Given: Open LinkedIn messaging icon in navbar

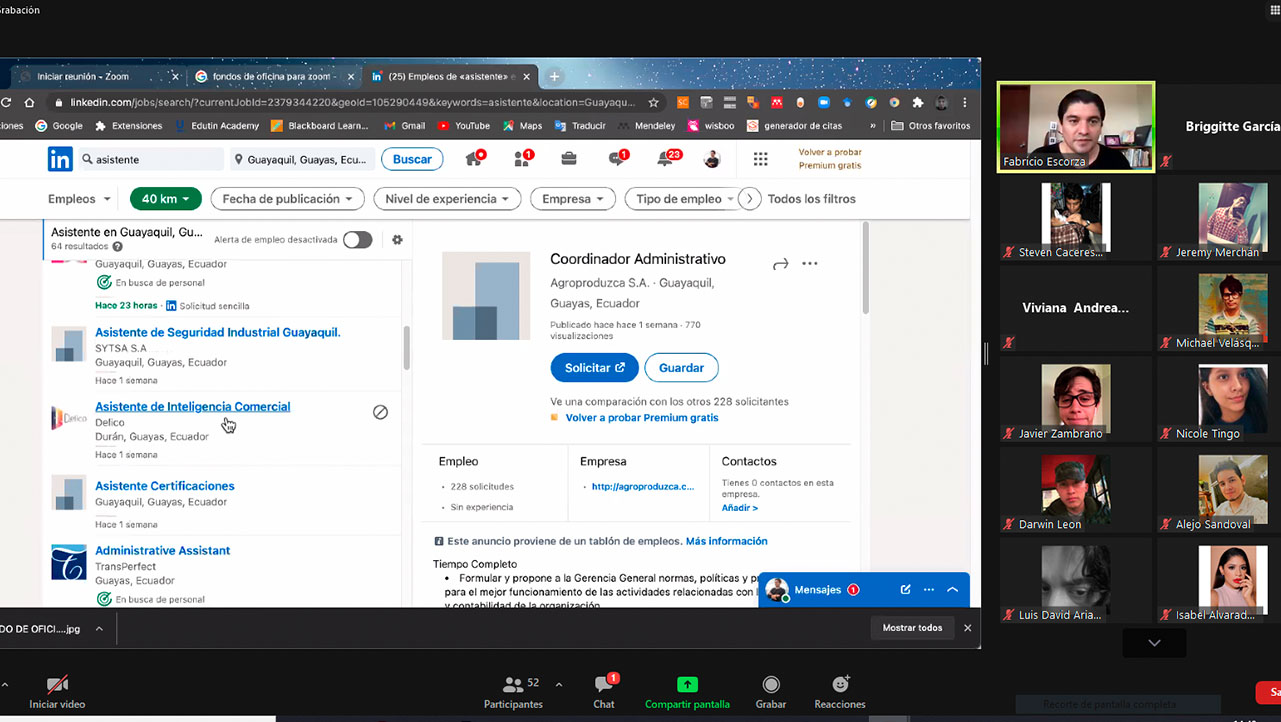Looking at the screenshot, I should pos(617,159).
